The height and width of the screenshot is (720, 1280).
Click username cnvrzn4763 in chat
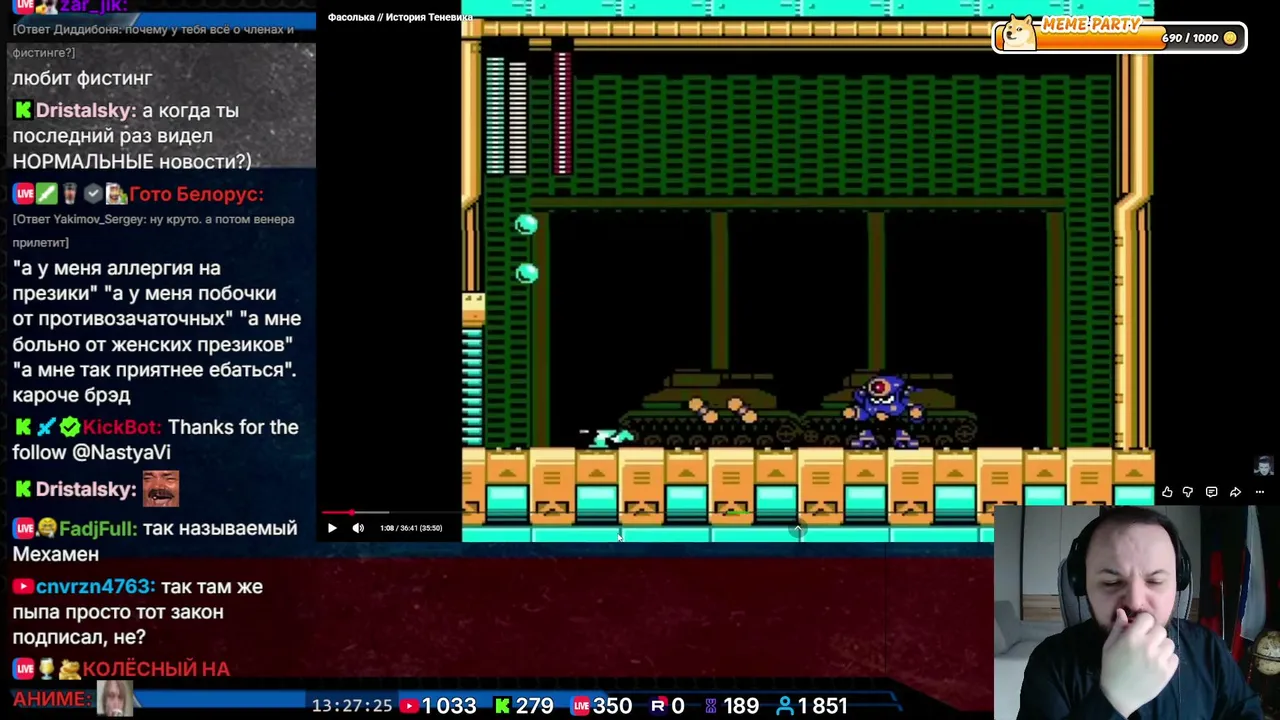point(95,587)
